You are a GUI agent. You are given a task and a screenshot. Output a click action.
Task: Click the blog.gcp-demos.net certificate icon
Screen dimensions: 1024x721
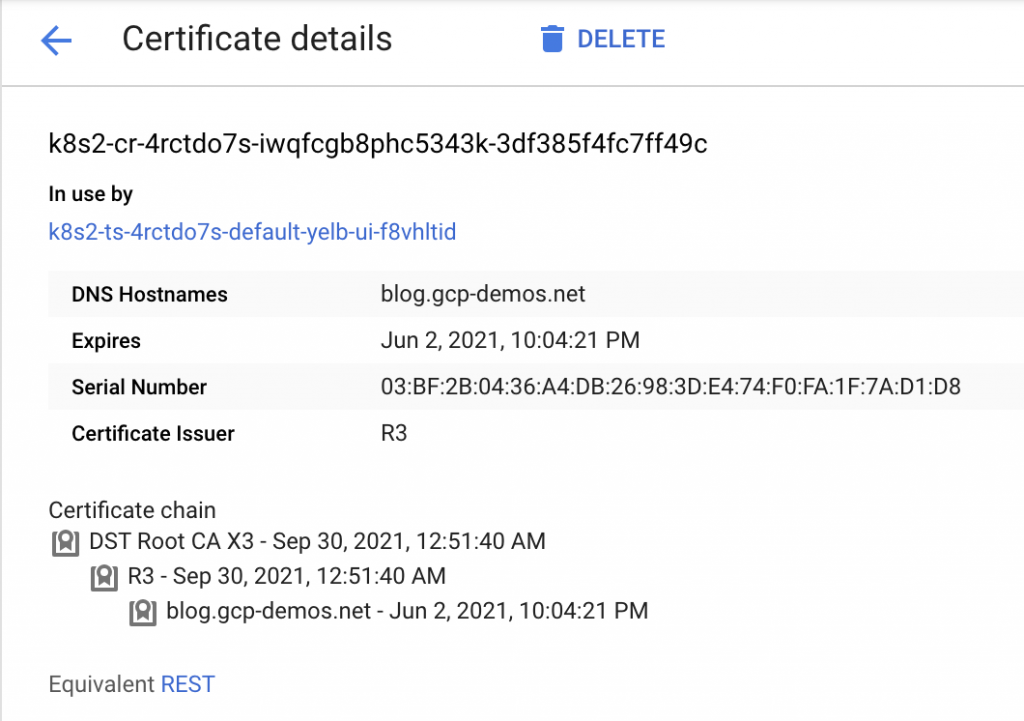143,611
